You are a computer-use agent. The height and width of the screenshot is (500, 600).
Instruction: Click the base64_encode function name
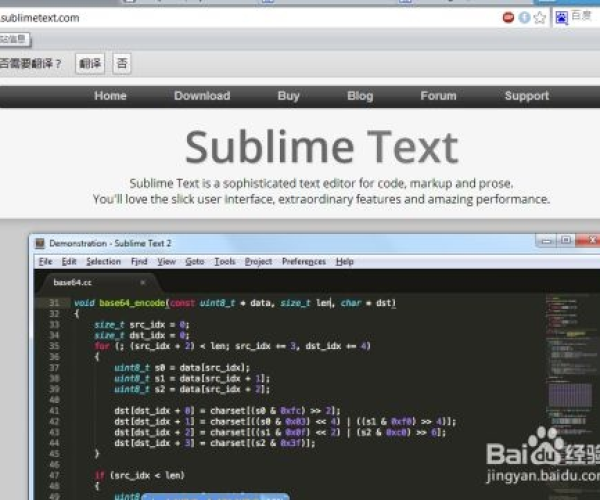pos(132,303)
